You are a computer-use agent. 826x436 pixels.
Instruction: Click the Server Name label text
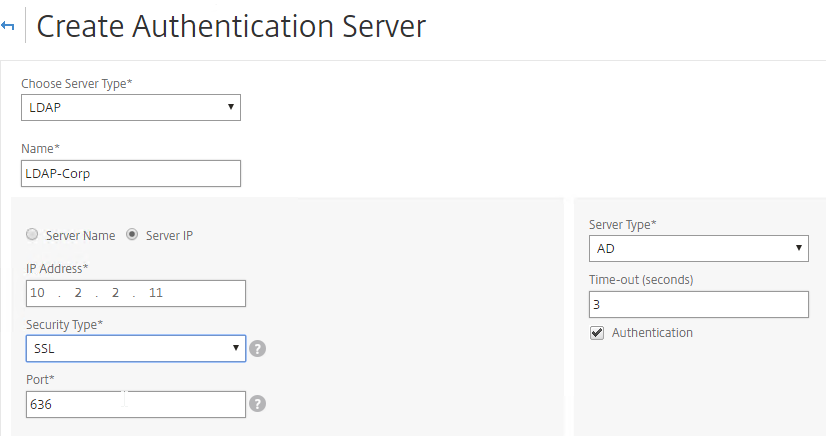[x=81, y=235]
